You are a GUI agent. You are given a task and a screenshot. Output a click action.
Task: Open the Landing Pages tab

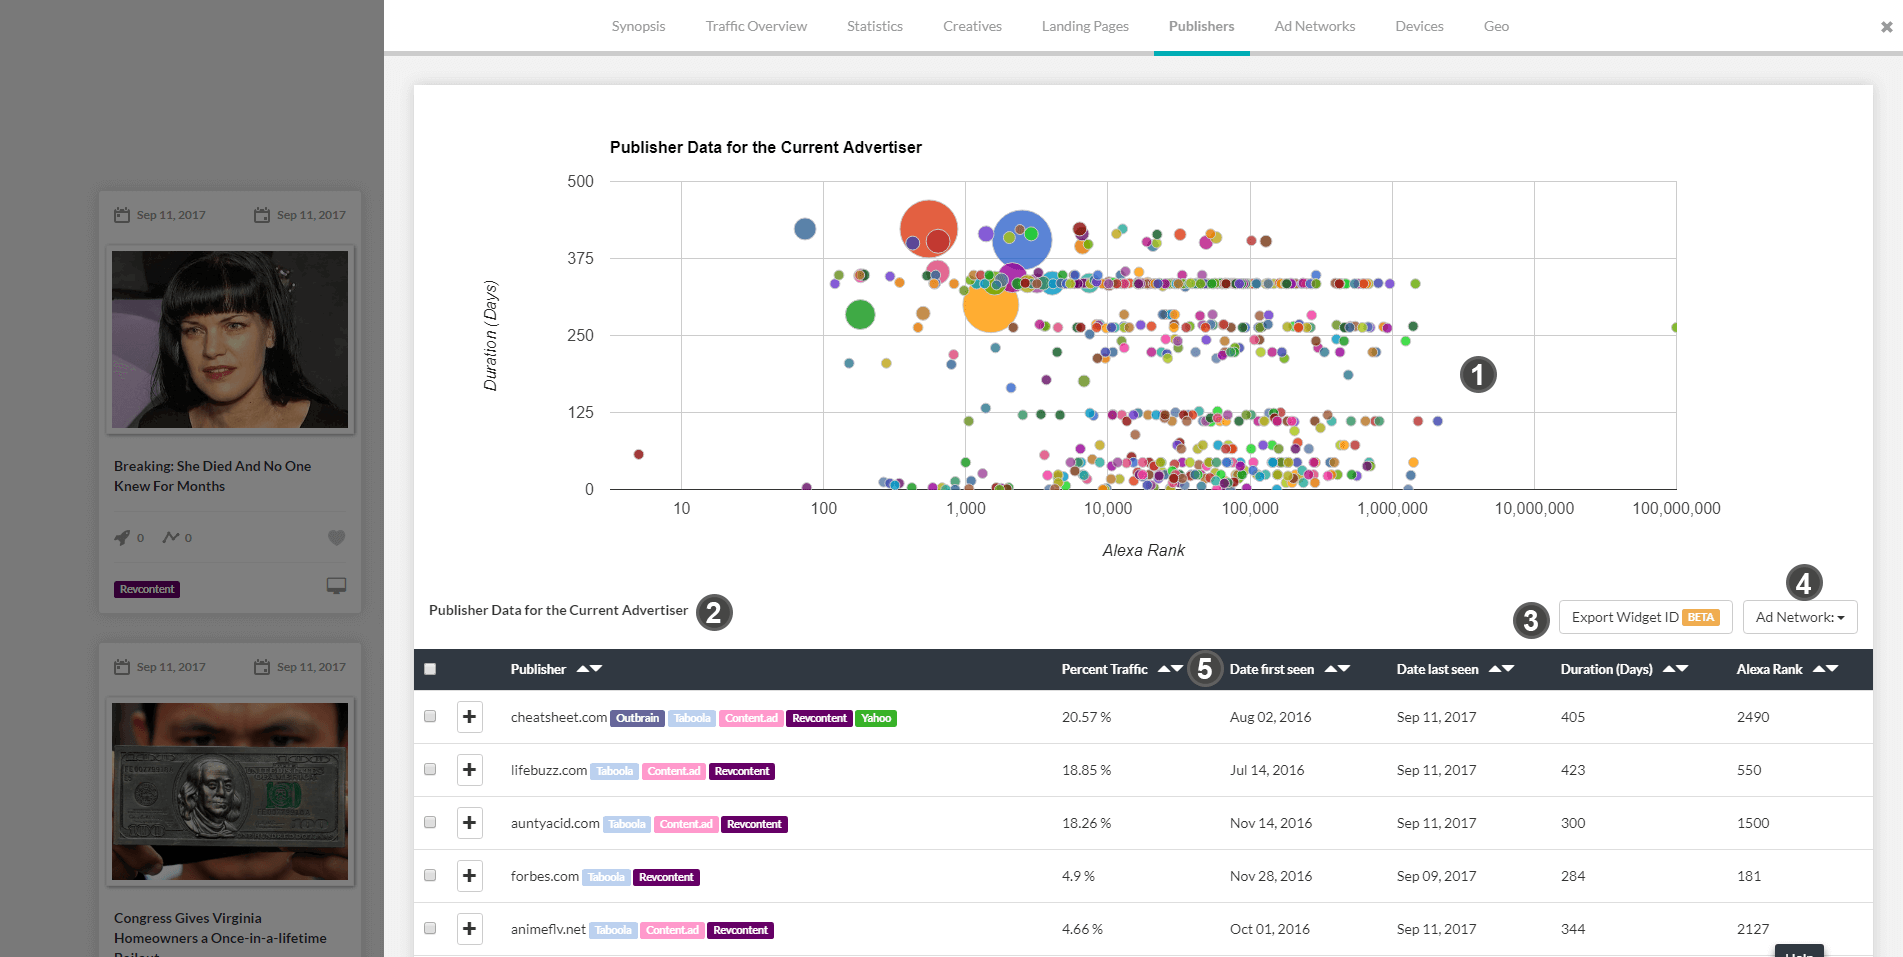(x=1084, y=26)
